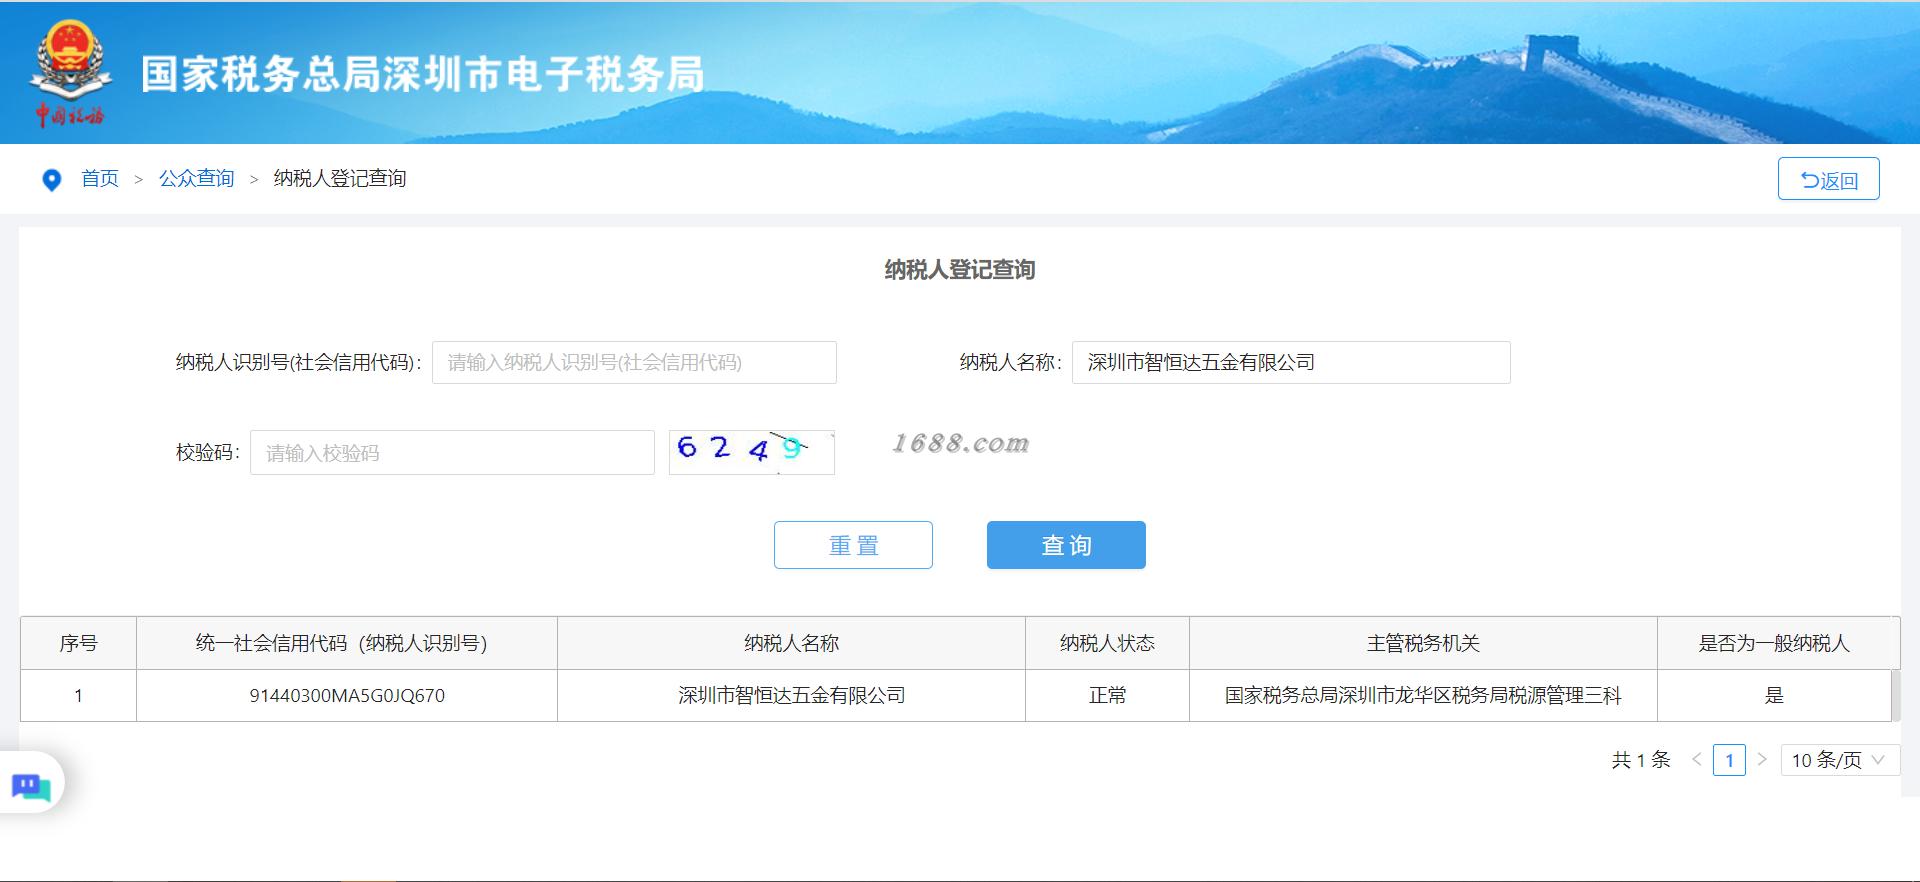
Task: Focus the 纳税人名称 input field
Action: pyautogui.click(x=1291, y=362)
